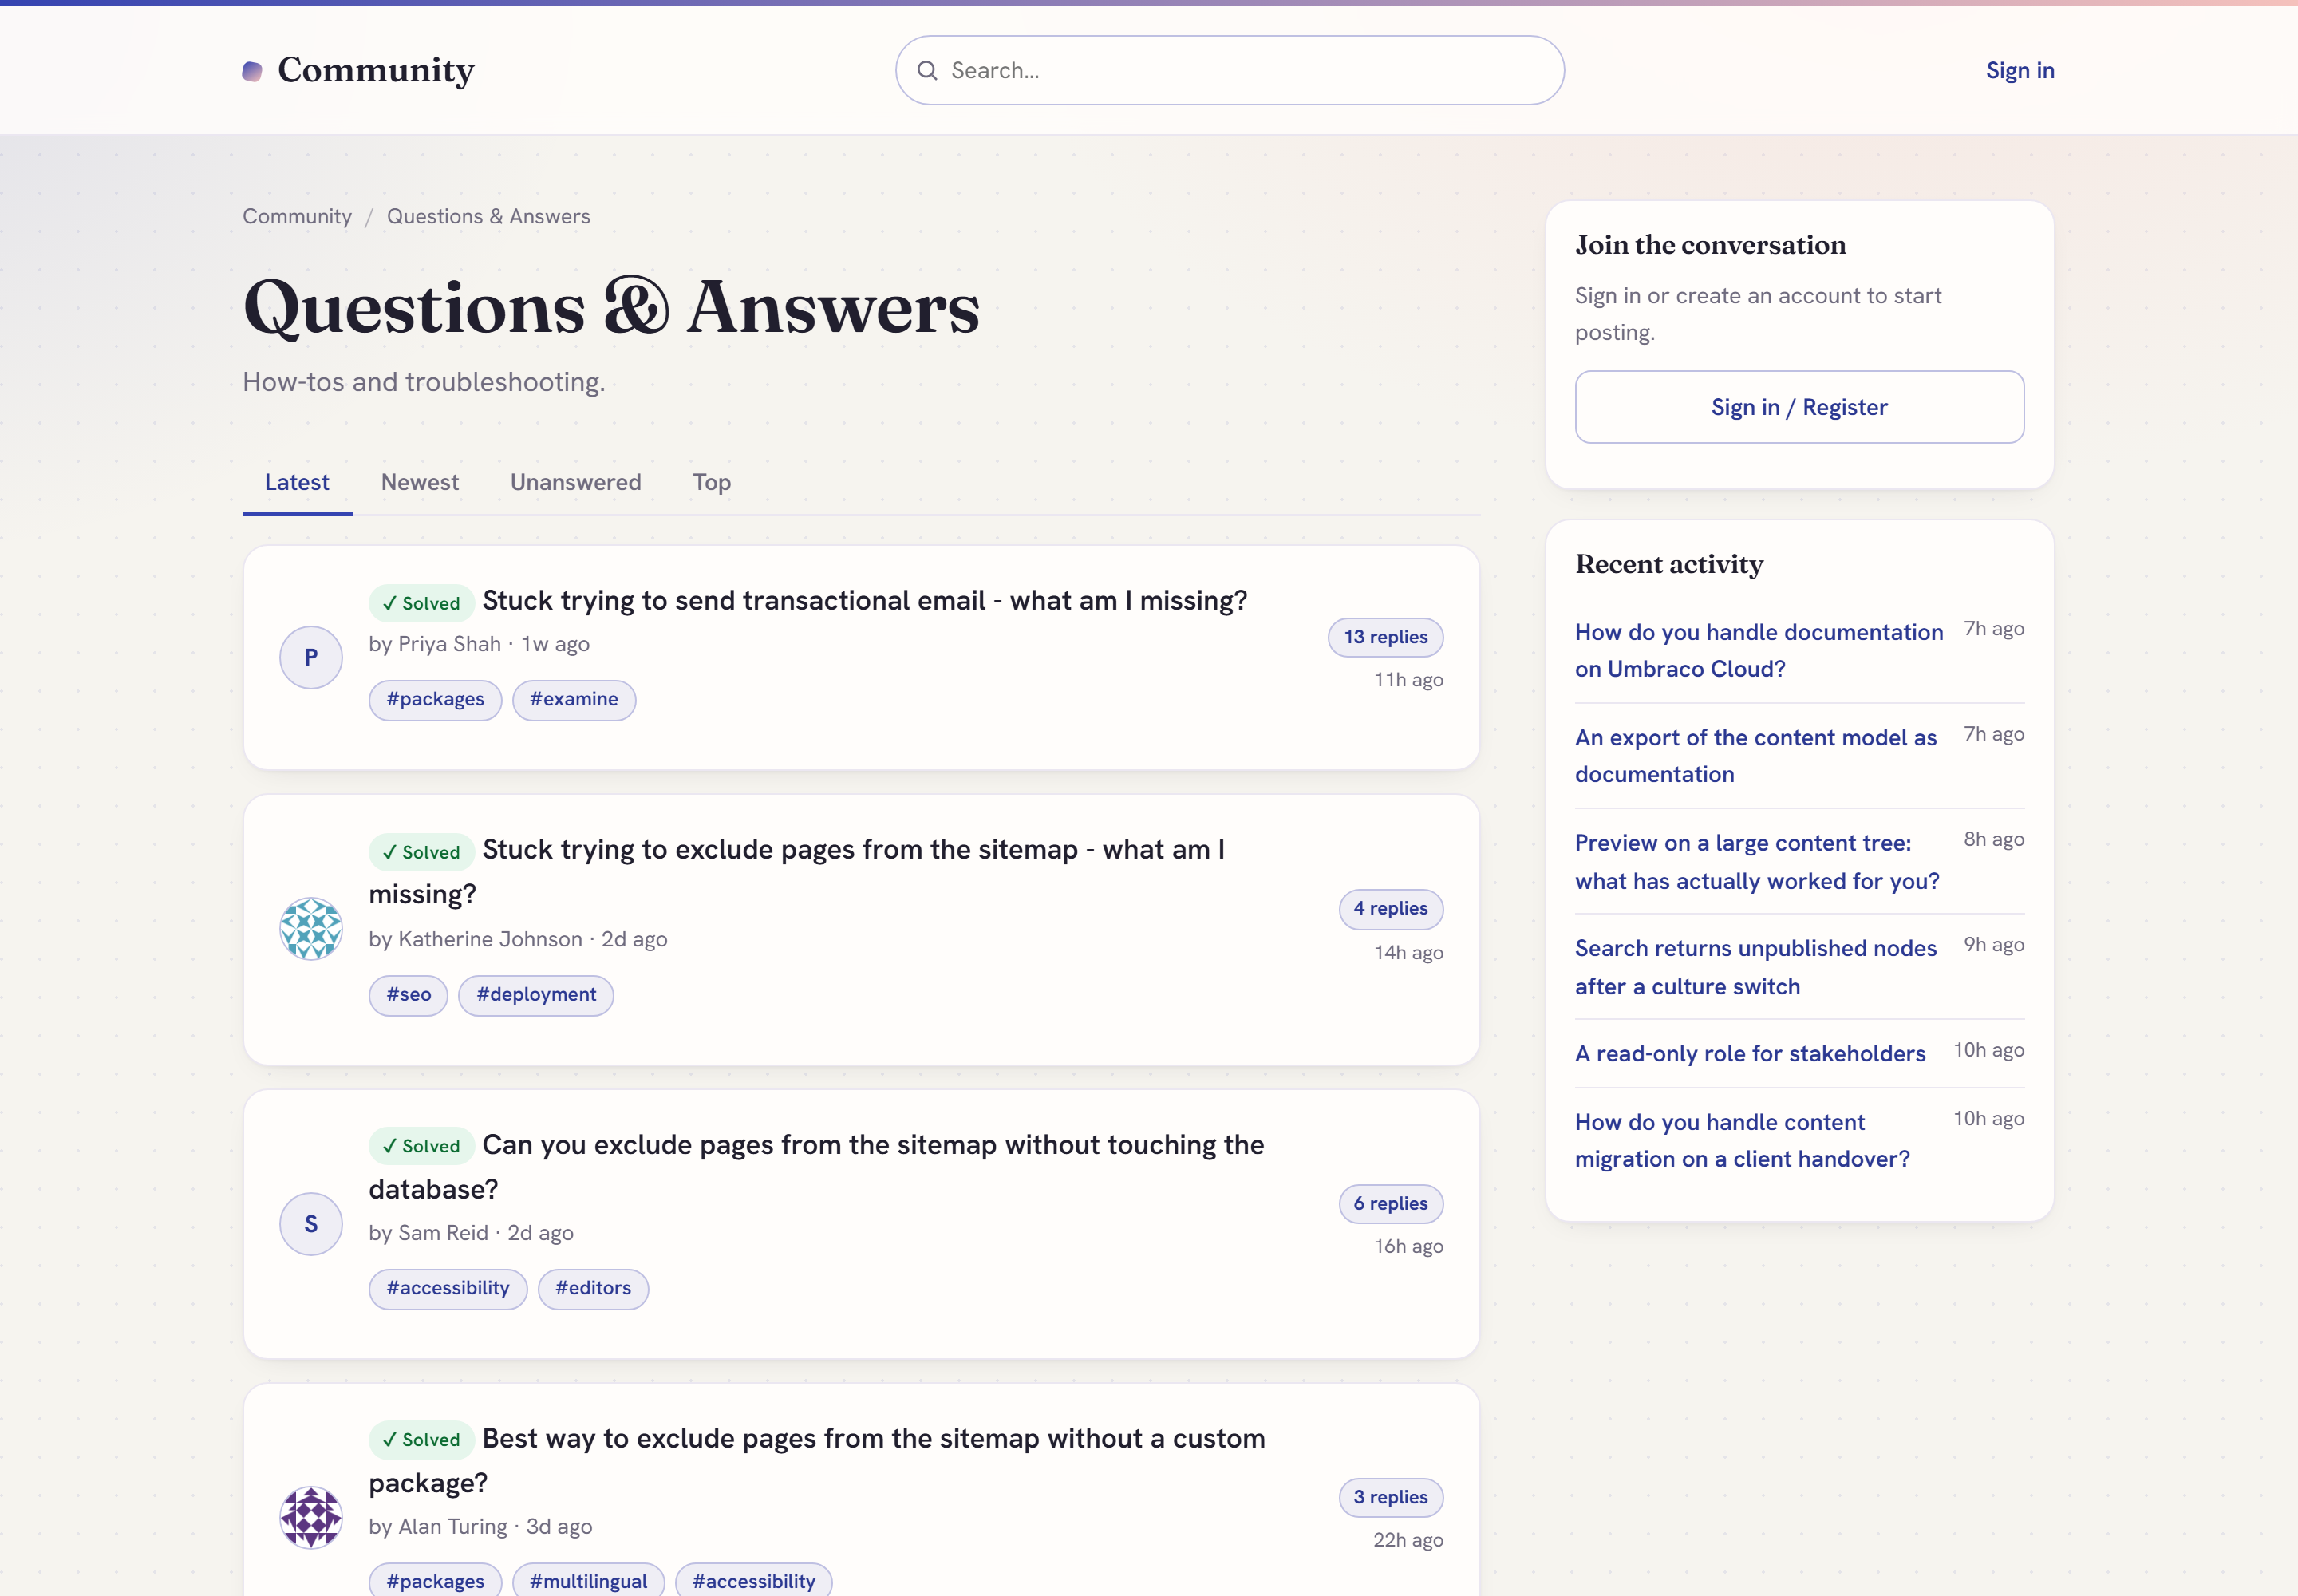Select the Latest tab
Viewport: 2298px width, 1596px height.
[297, 482]
